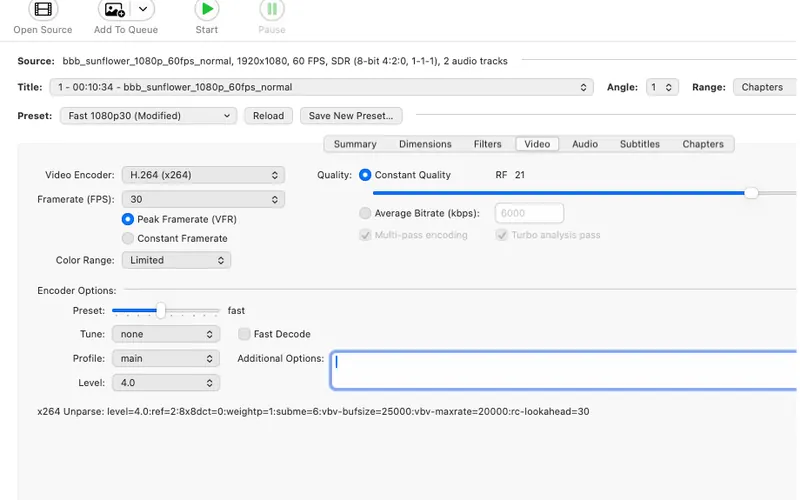
Task: Click Save New Preset button
Action: (351, 116)
